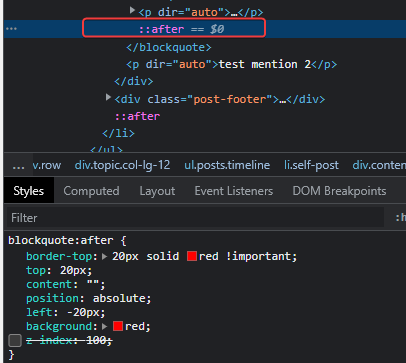
Task: Show hidden breadcrumbs with the ellipsis
Action: (18, 165)
